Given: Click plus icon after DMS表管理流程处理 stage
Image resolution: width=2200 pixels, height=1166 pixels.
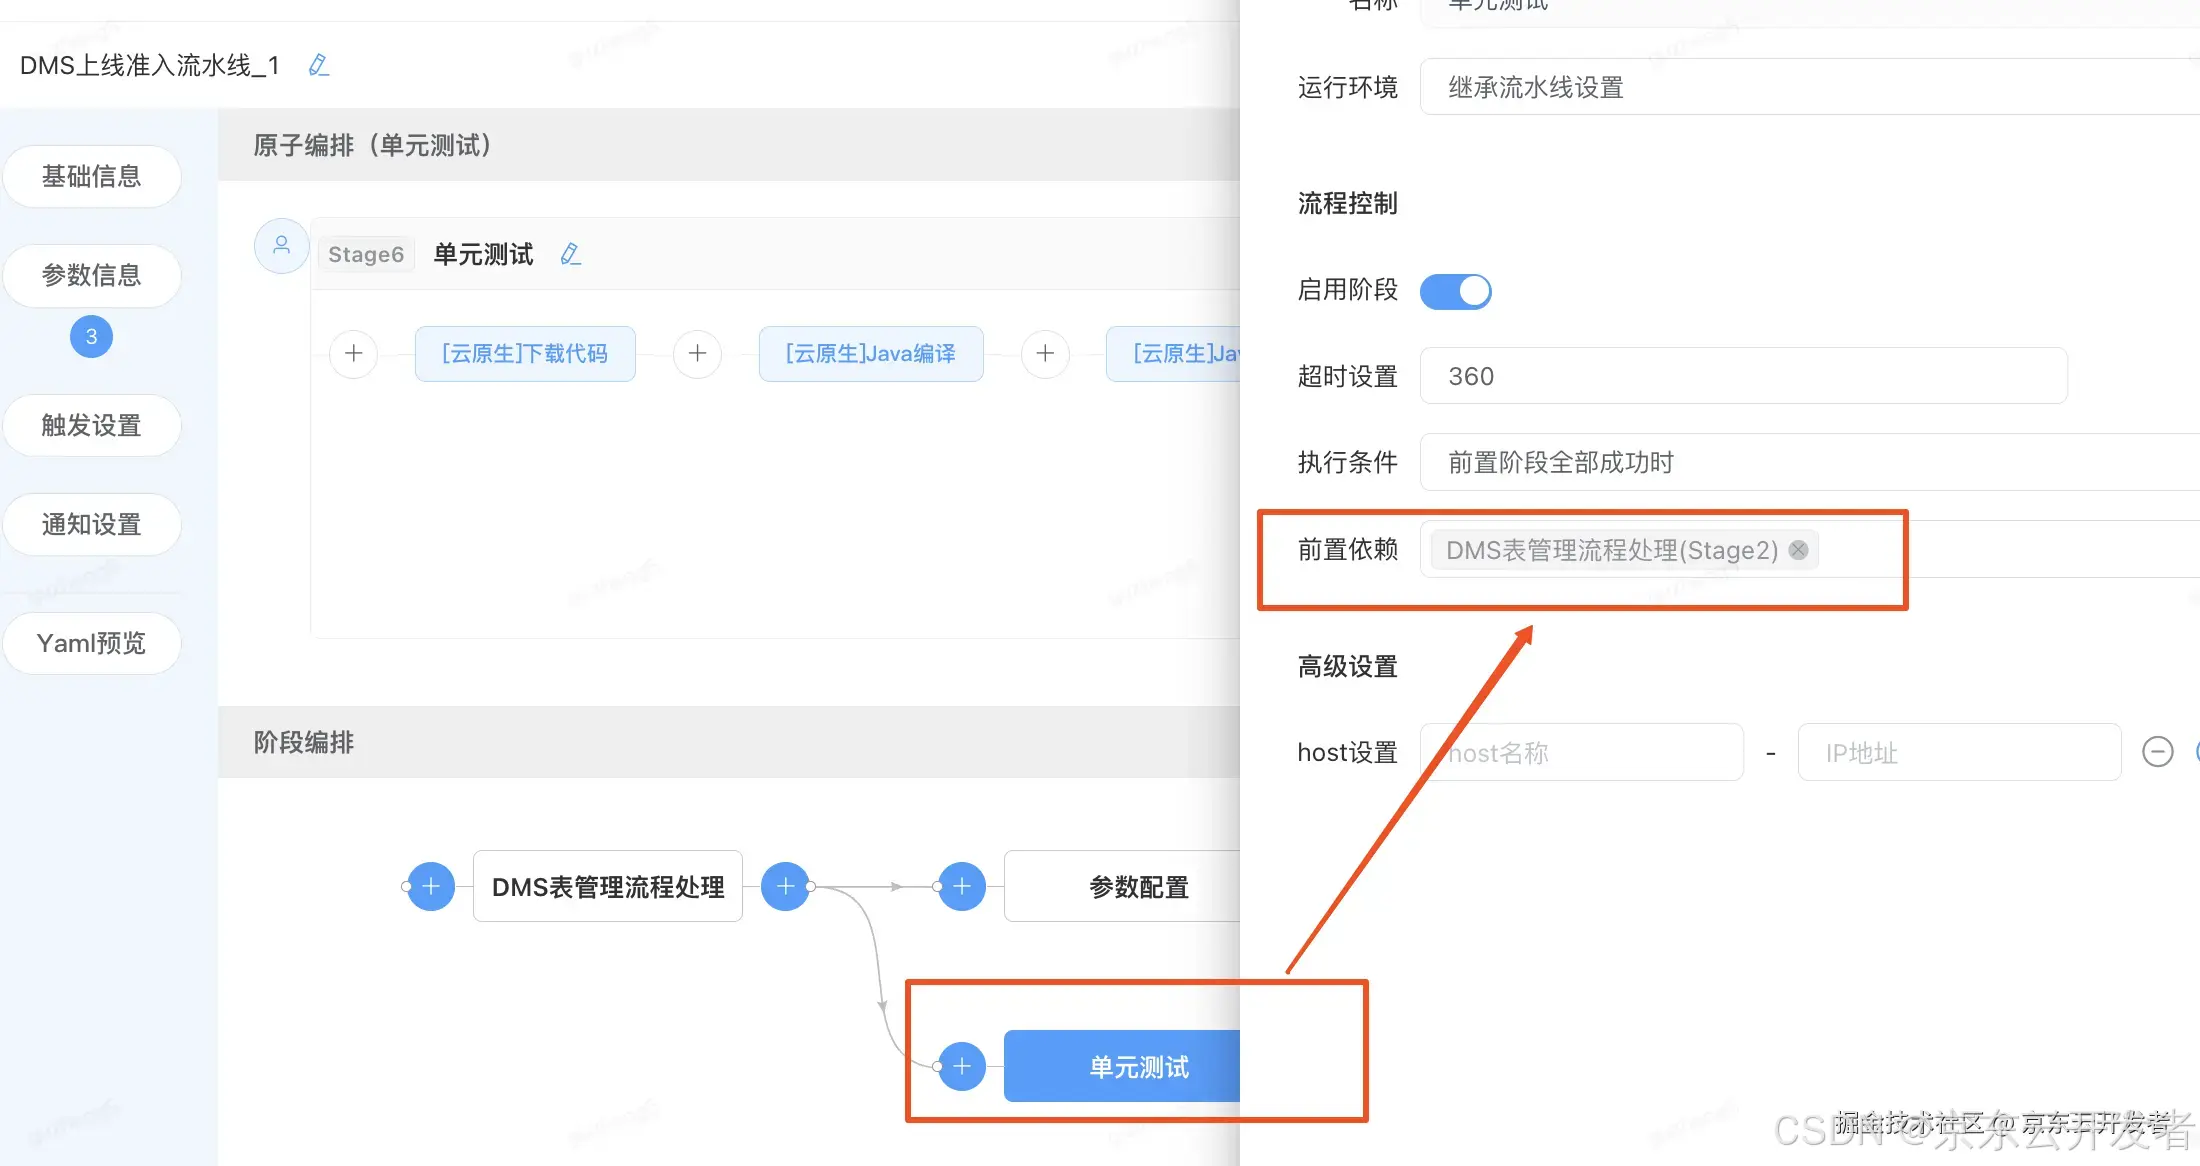Looking at the screenshot, I should coord(786,886).
